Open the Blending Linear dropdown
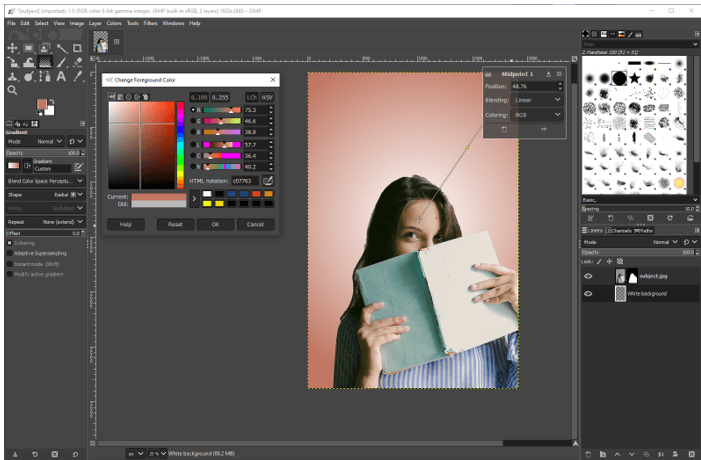Screen dimensions: 701x460 (537, 100)
